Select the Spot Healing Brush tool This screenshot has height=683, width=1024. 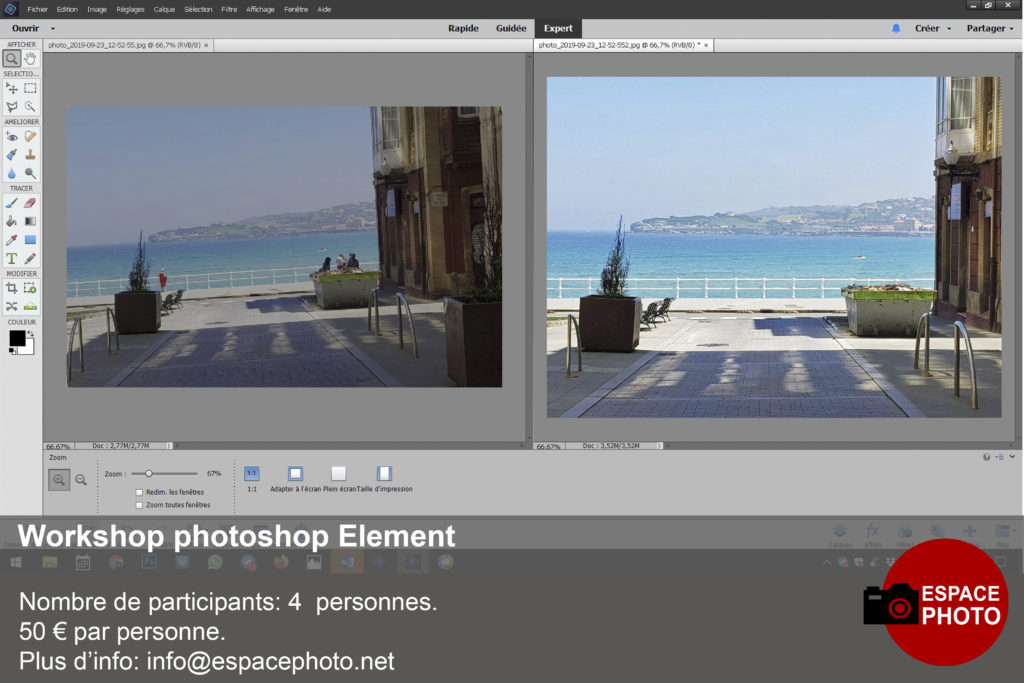pyautogui.click(x=30, y=136)
